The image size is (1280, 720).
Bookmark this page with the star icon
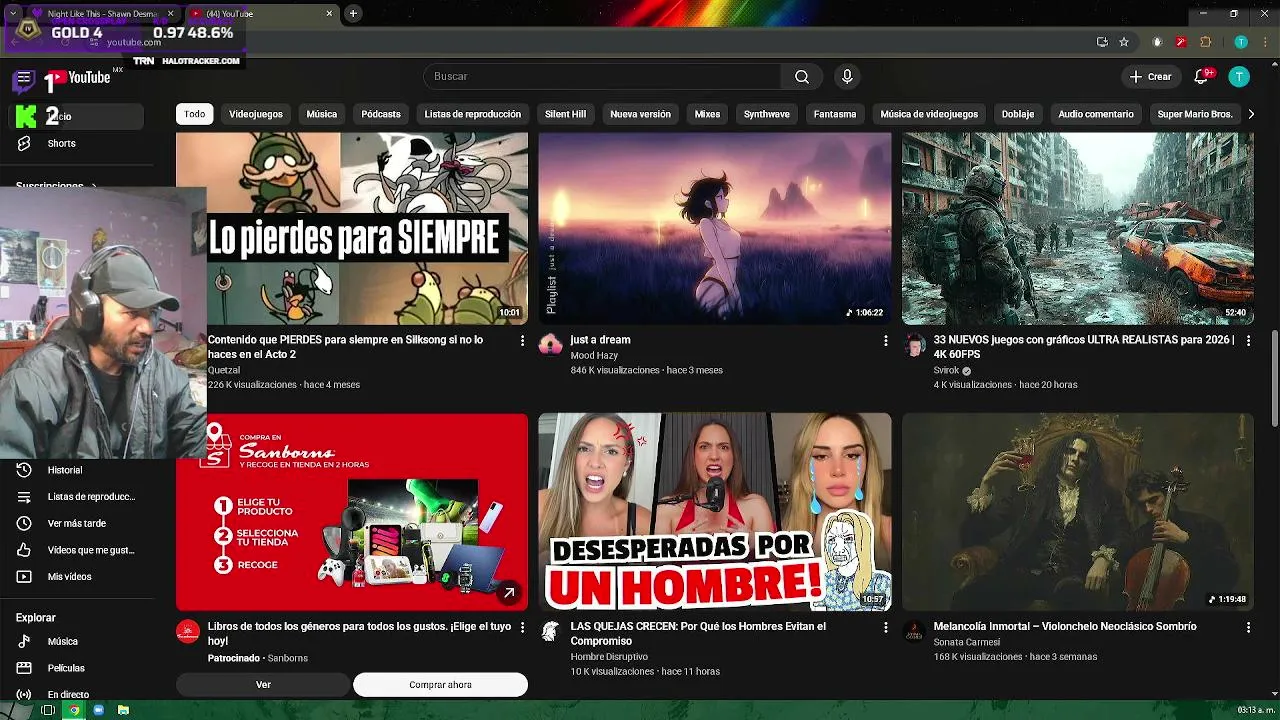pos(1124,42)
